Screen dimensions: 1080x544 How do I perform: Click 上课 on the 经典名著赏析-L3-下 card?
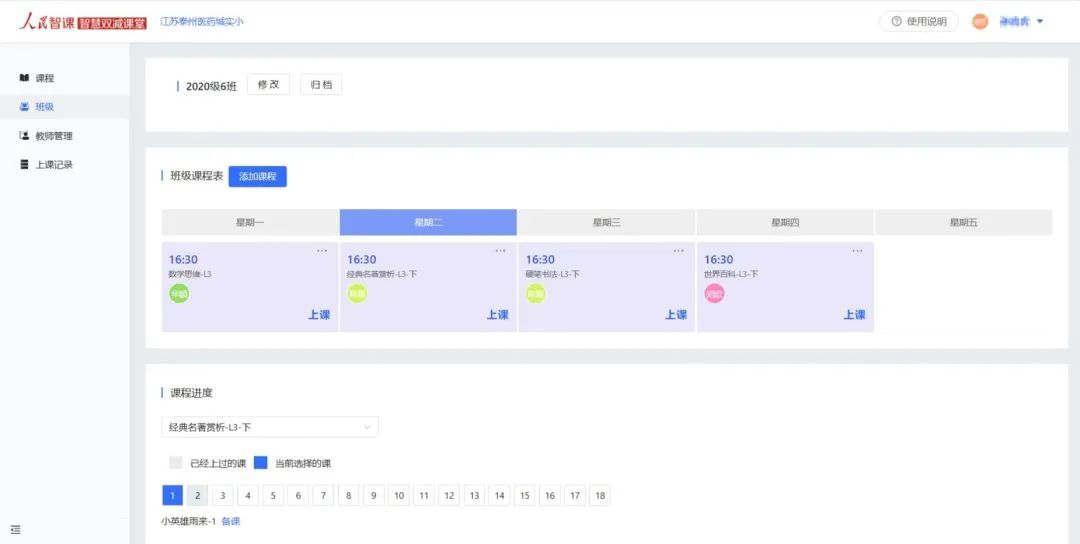[x=498, y=315]
